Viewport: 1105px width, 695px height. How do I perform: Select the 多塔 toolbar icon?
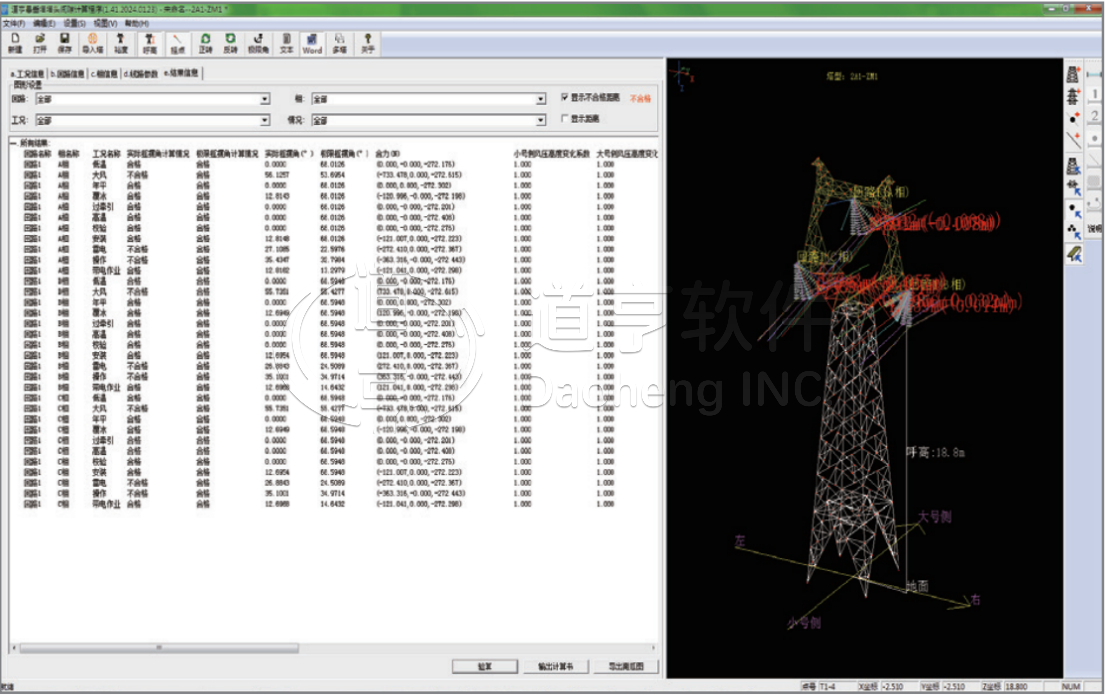(x=340, y=42)
